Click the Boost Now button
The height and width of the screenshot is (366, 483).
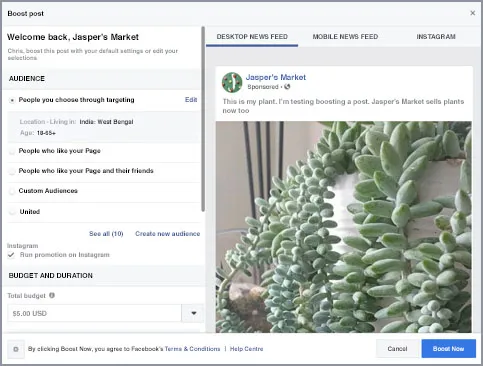tap(448, 349)
